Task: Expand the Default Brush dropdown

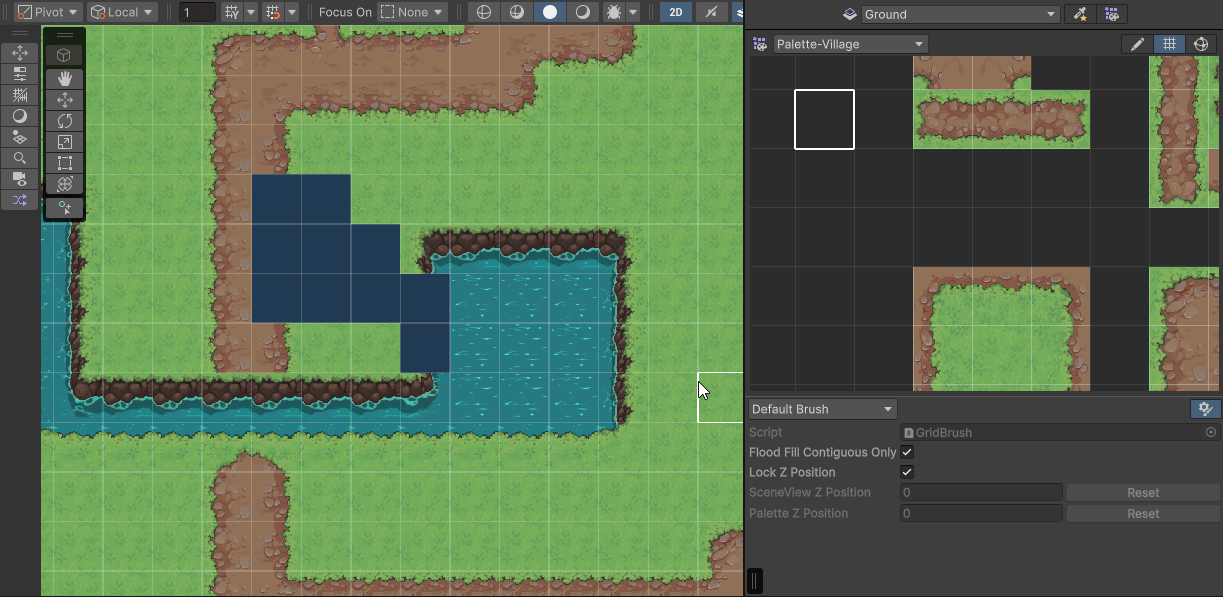Action: 821,409
